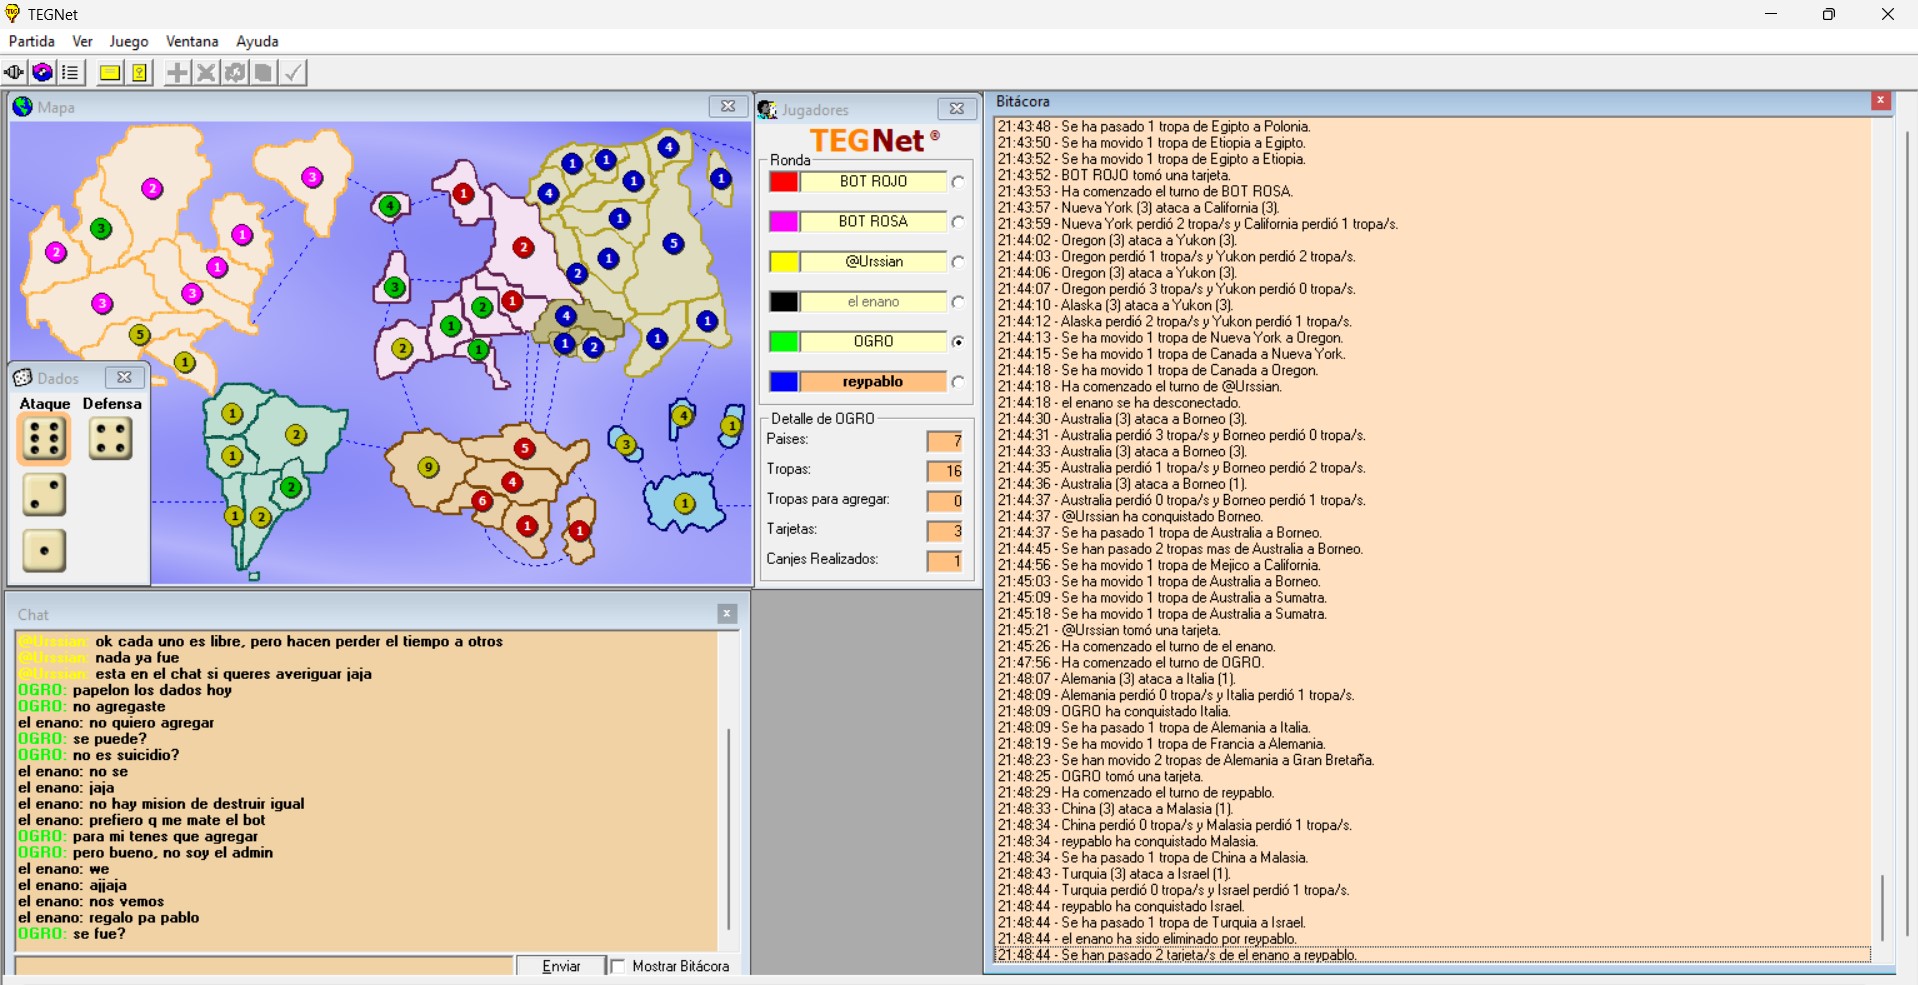Click log line 'el enano ha sido eliminado por reypablo'
This screenshot has width=1918, height=985.
[1147, 939]
